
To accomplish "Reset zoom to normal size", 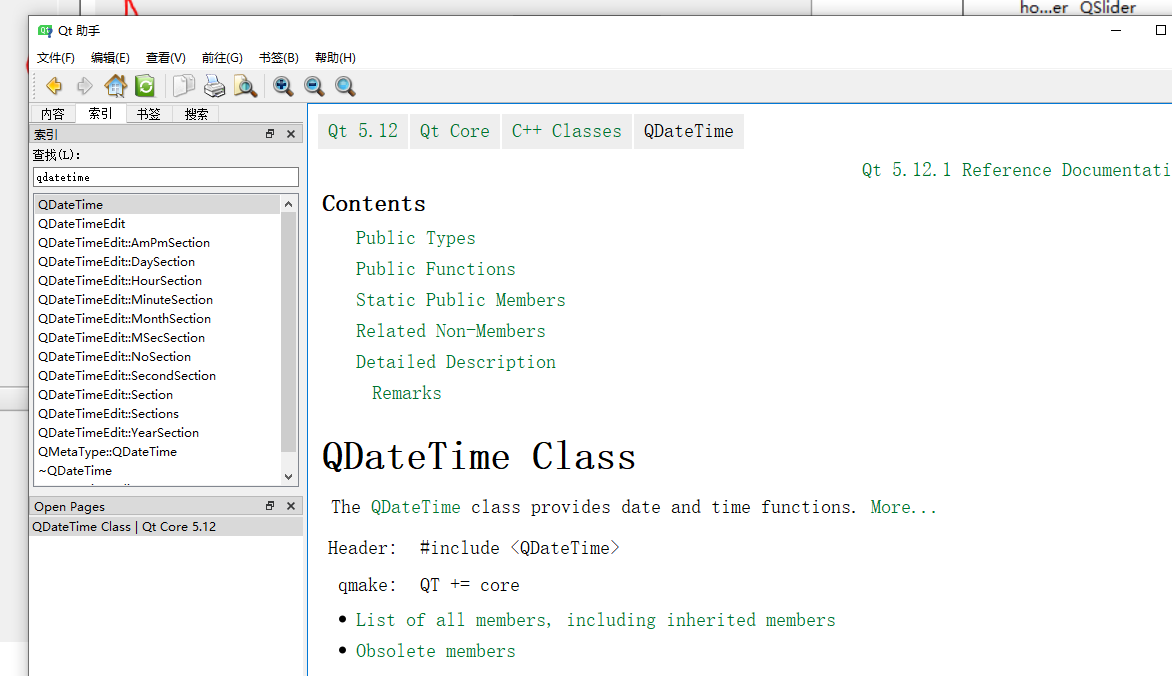I will point(345,86).
